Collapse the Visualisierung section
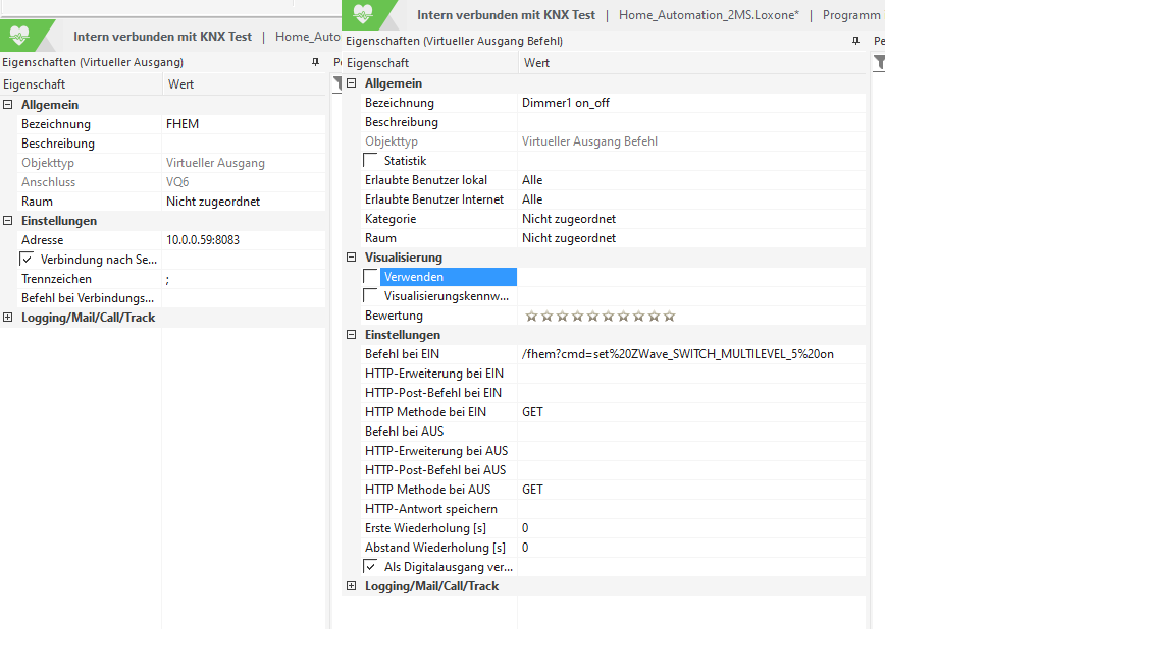This screenshot has width=1152, height=648. (352, 257)
